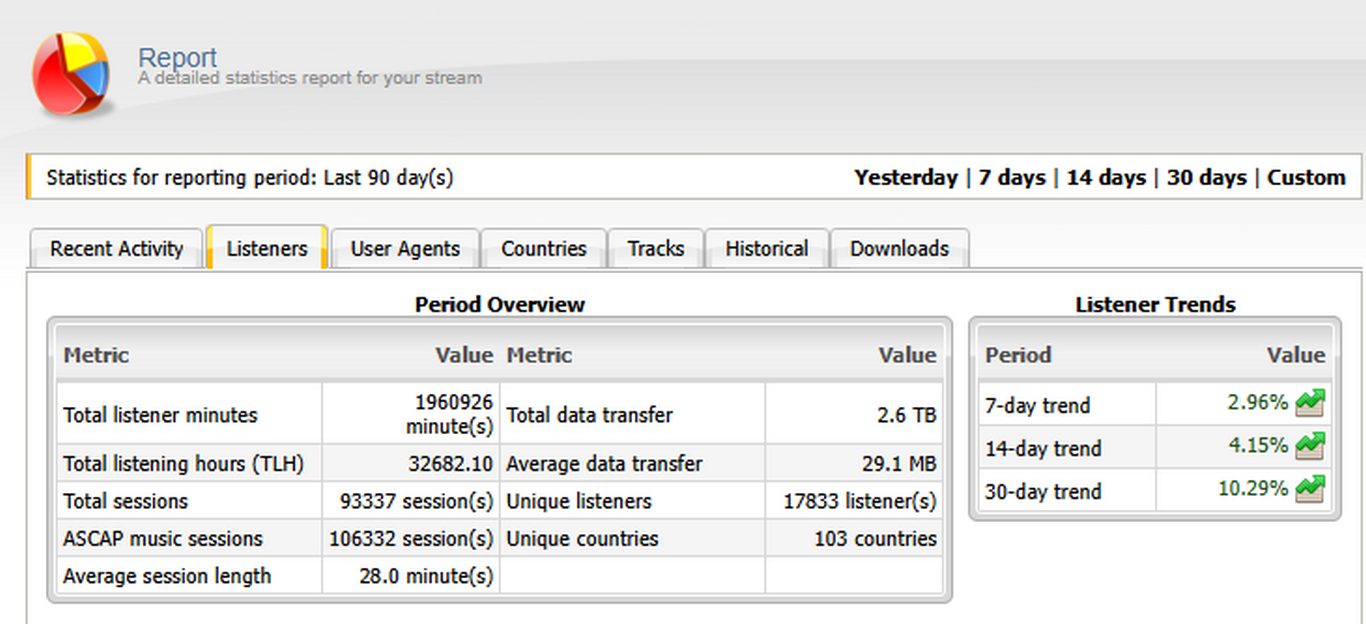Open the Recent Activity tab

tap(117, 249)
